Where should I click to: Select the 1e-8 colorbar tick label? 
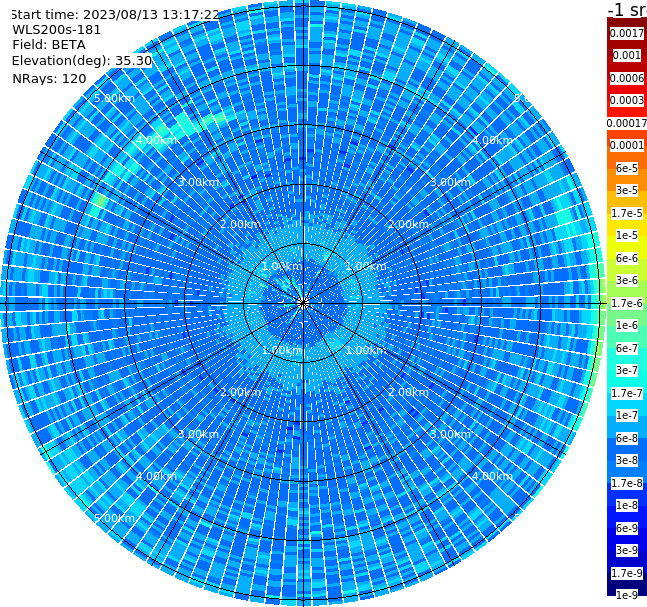(627, 505)
